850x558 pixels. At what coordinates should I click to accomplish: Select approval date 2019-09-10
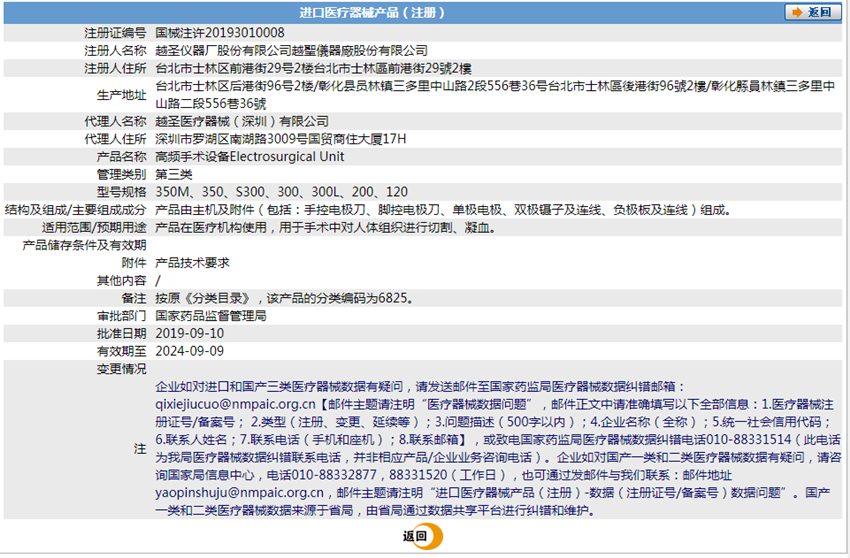pos(189,333)
